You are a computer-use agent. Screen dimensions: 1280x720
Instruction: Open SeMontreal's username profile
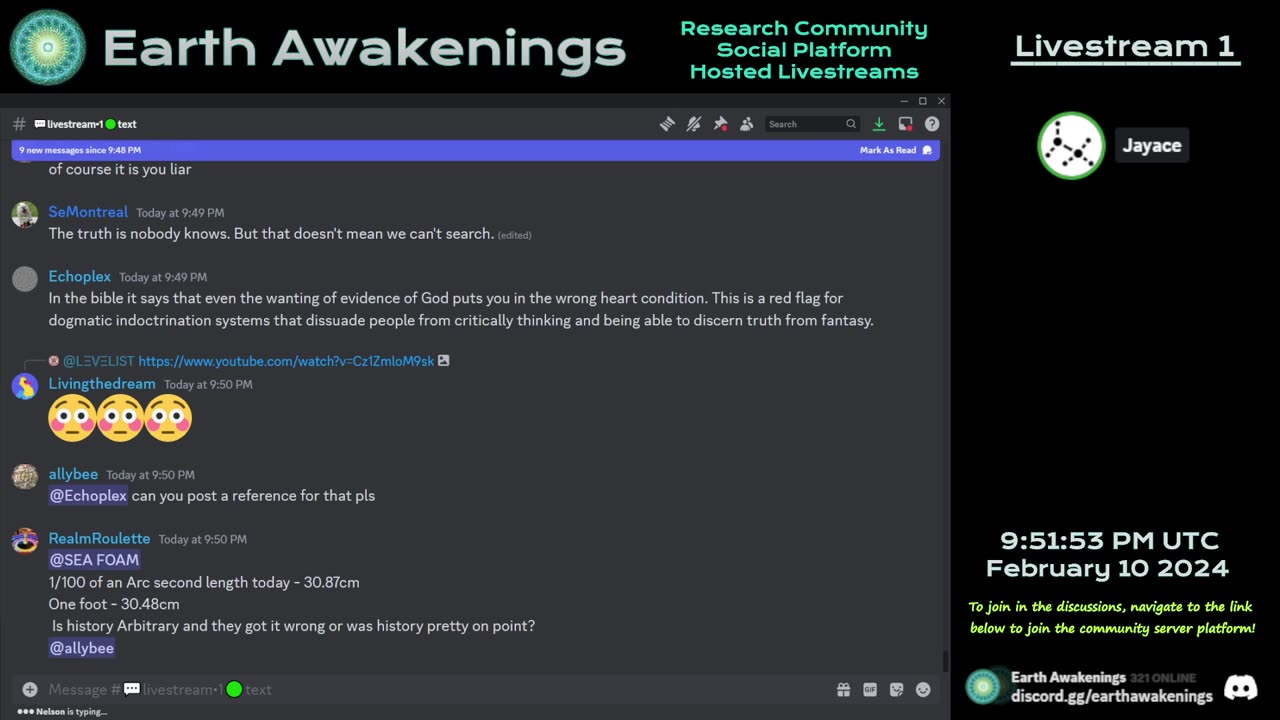coord(88,212)
